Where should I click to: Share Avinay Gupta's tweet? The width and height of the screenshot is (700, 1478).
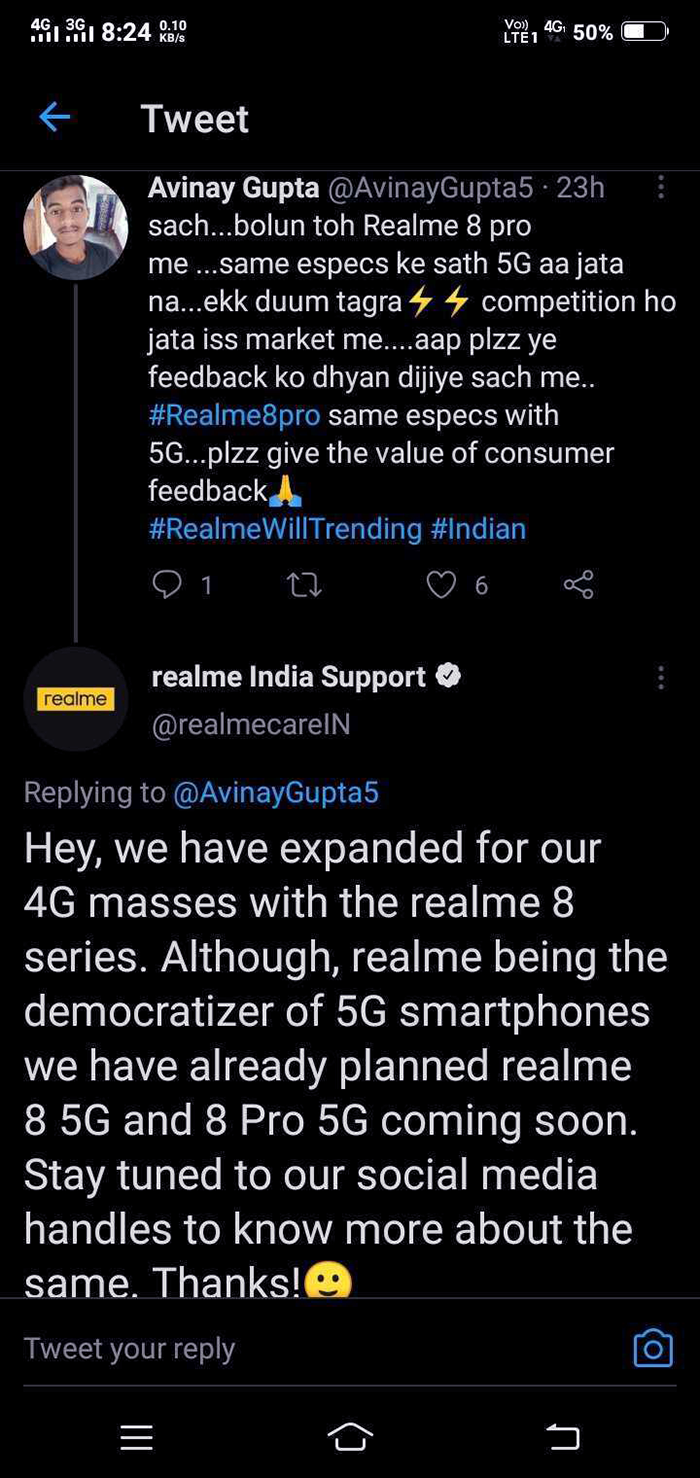pyautogui.click(x=578, y=584)
